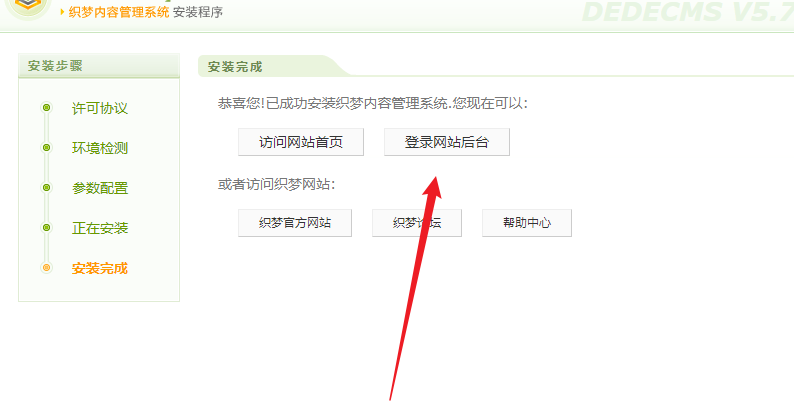
Task: Open the 织梦论坛 button
Action: 417,223
